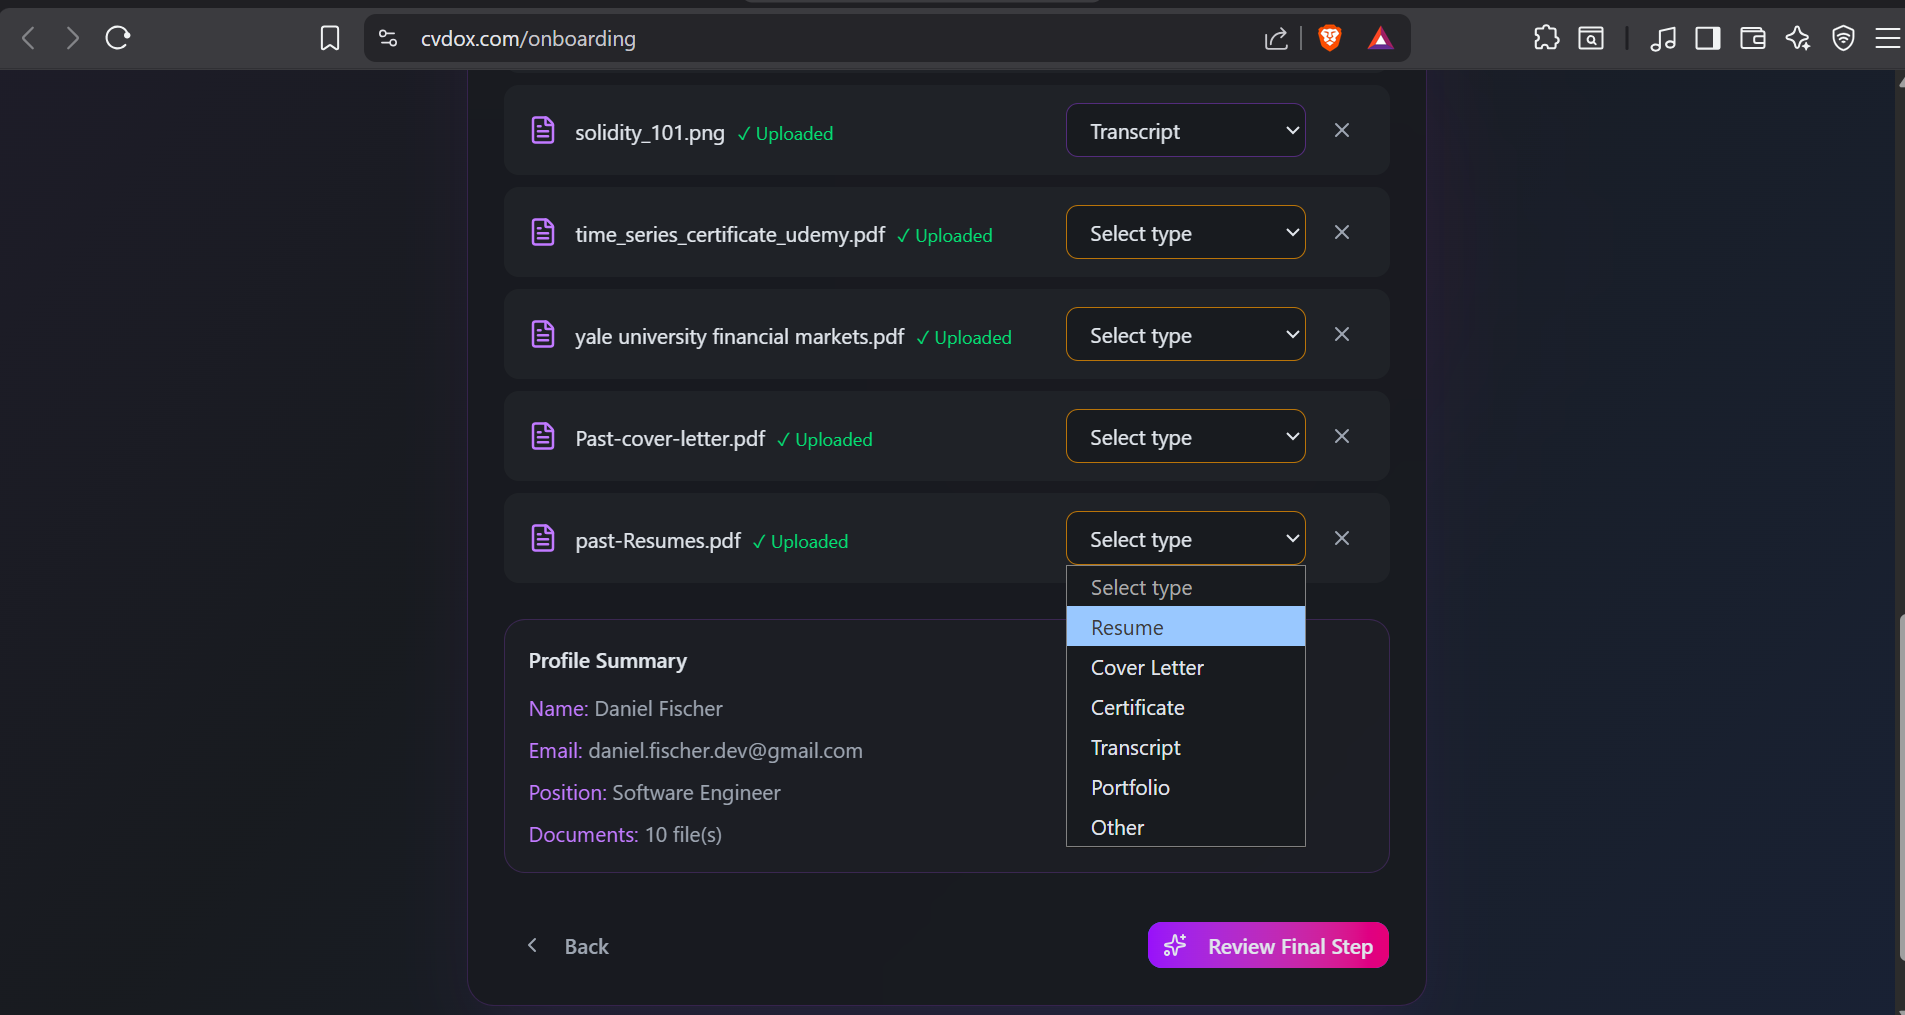Choose Transcript from the type list

coord(1186,747)
